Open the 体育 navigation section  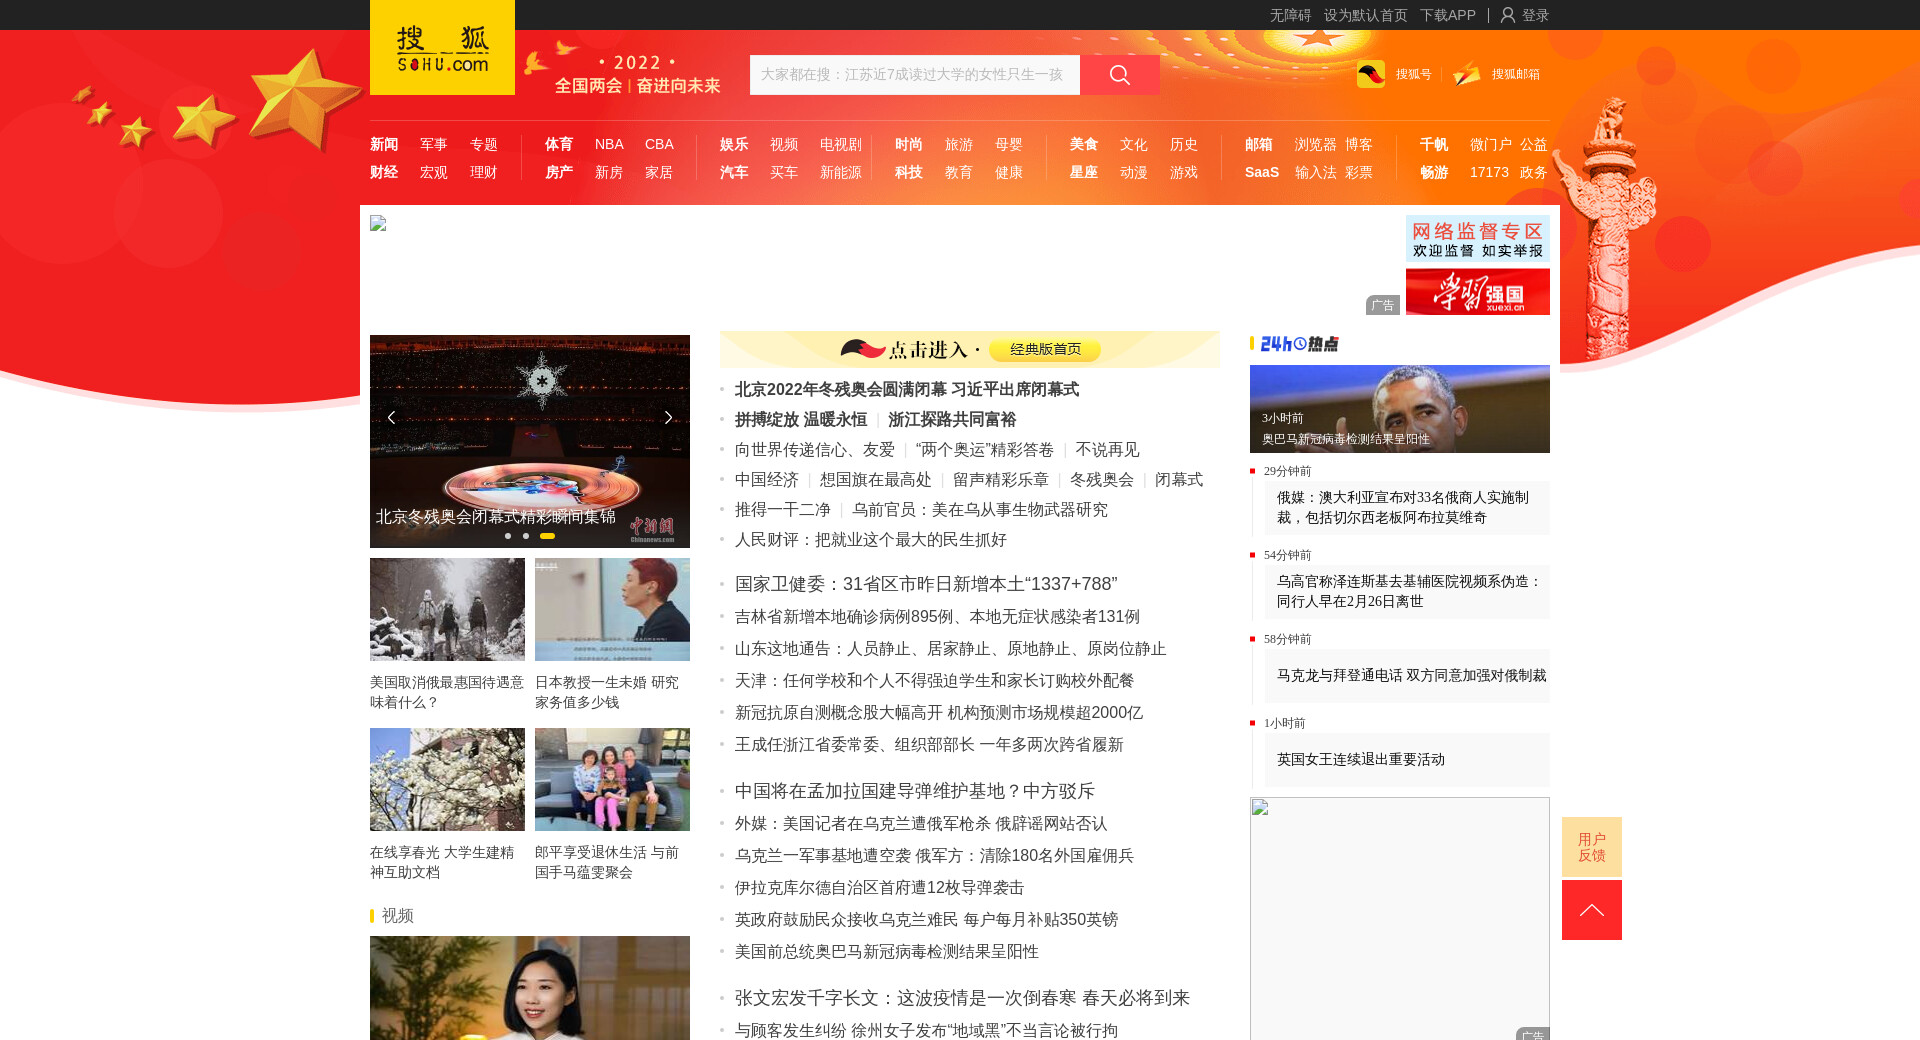[559, 144]
